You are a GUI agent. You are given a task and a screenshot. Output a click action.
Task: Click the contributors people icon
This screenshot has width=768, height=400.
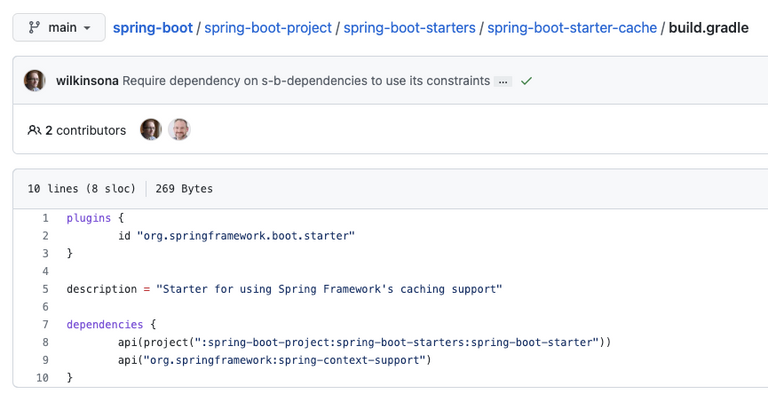point(34,130)
